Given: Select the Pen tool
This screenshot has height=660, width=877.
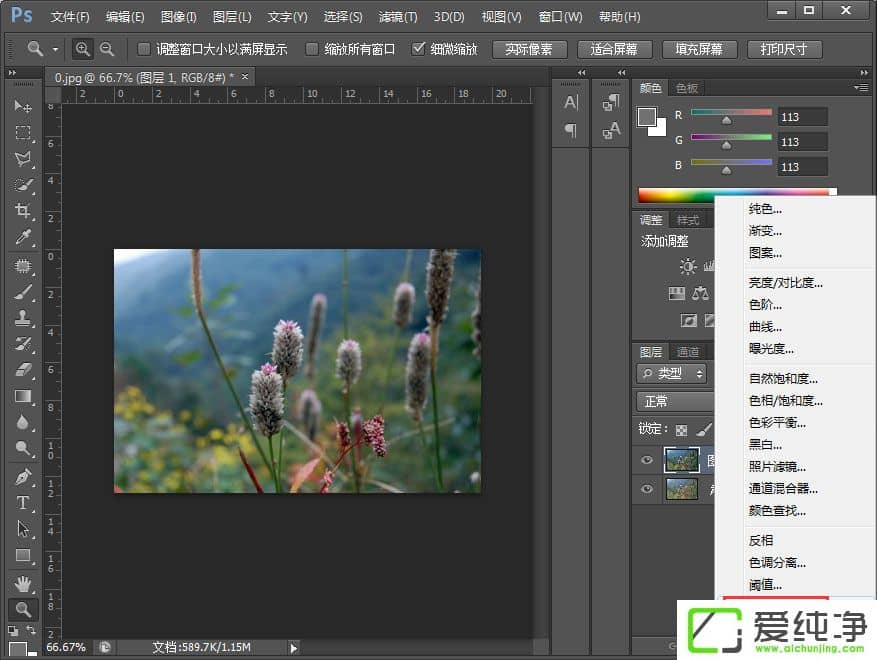Looking at the screenshot, I should (x=22, y=477).
